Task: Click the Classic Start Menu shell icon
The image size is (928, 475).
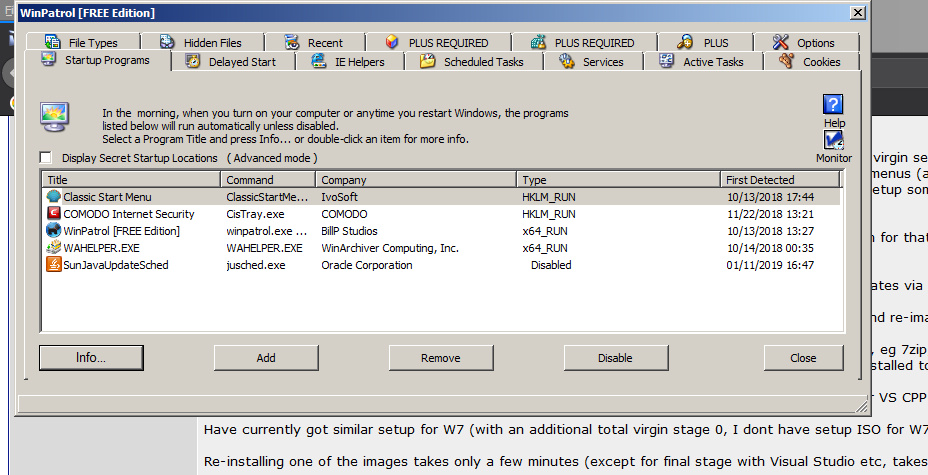Action: click(54, 196)
